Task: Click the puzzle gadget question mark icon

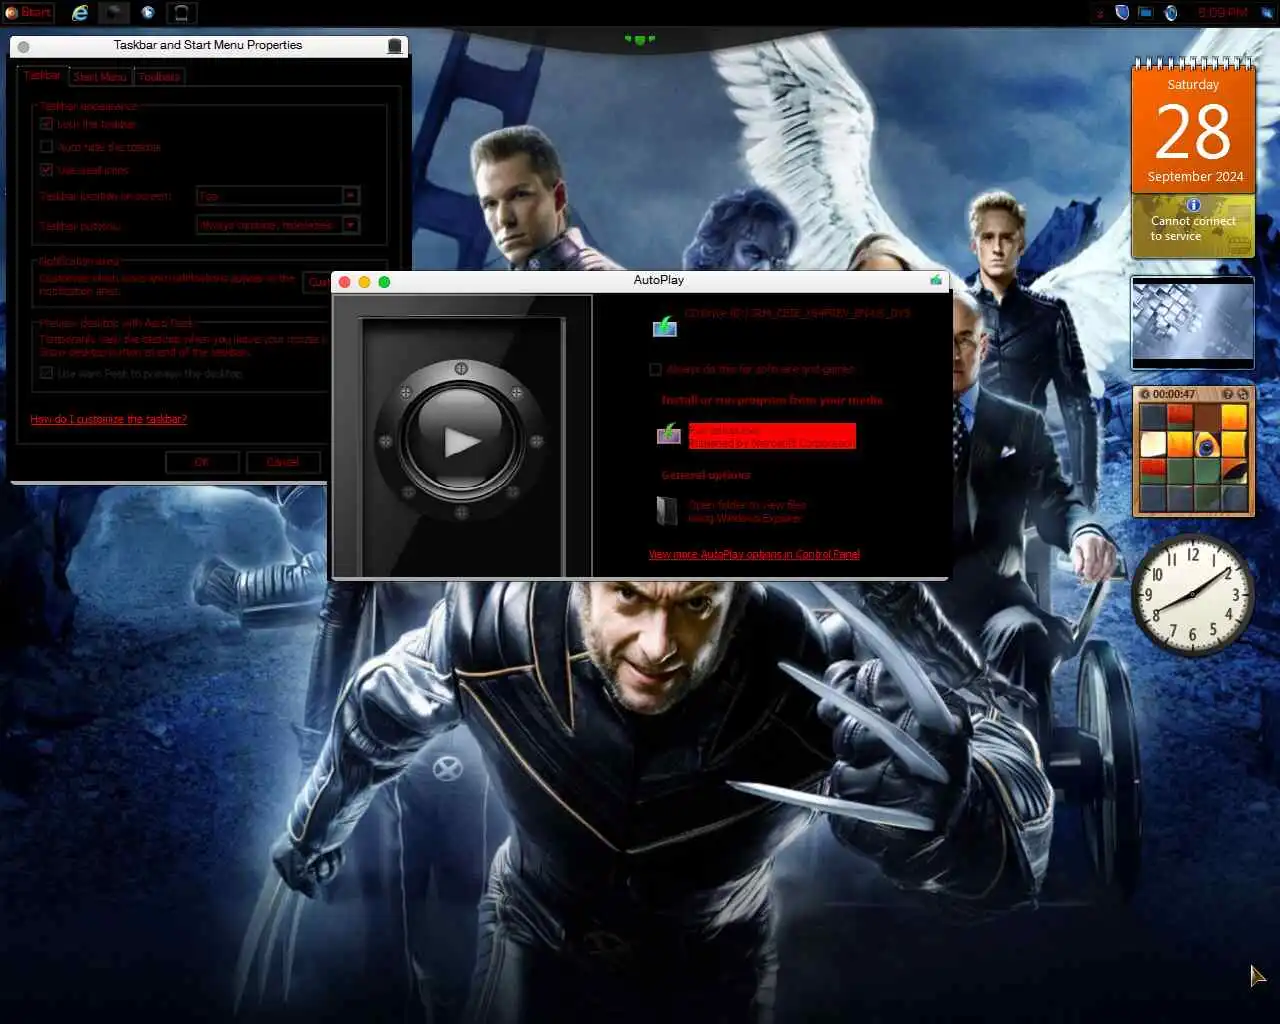Action: click(1228, 394)
